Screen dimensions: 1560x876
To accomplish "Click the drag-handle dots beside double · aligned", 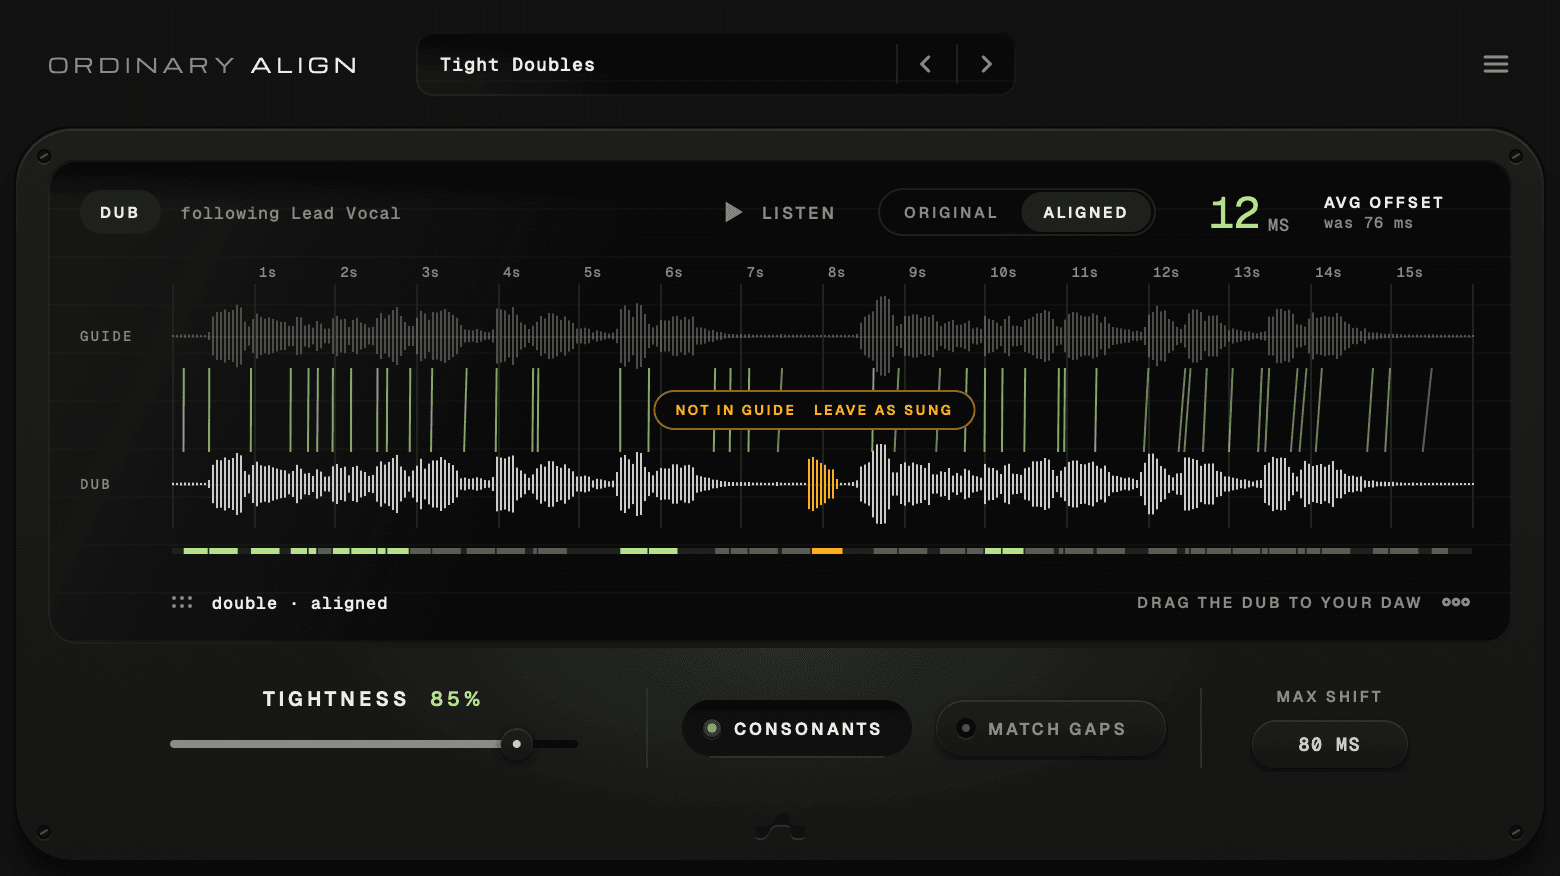I will 182,602.
